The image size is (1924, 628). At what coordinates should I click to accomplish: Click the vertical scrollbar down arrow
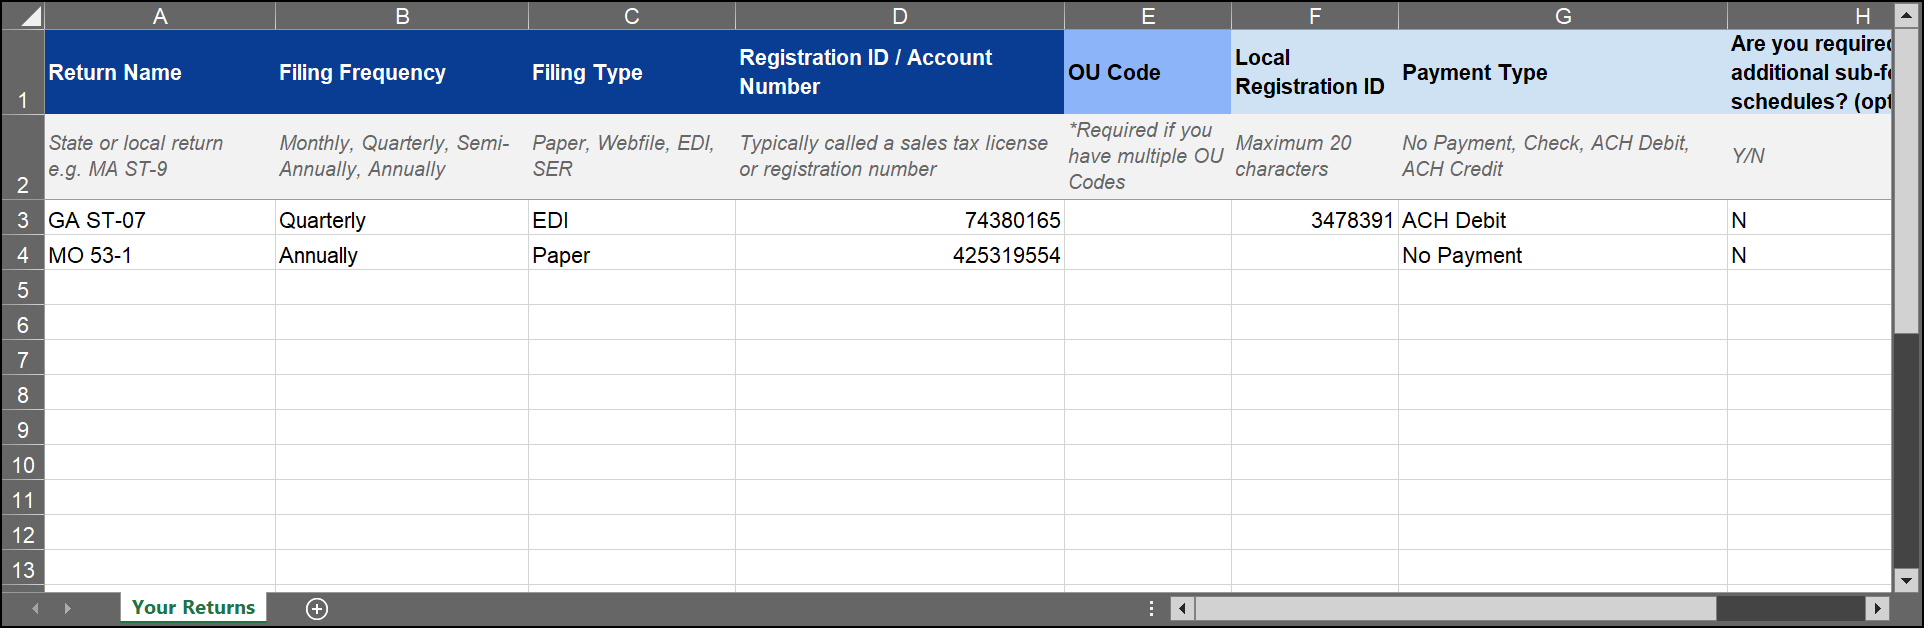click(1907, 580)
